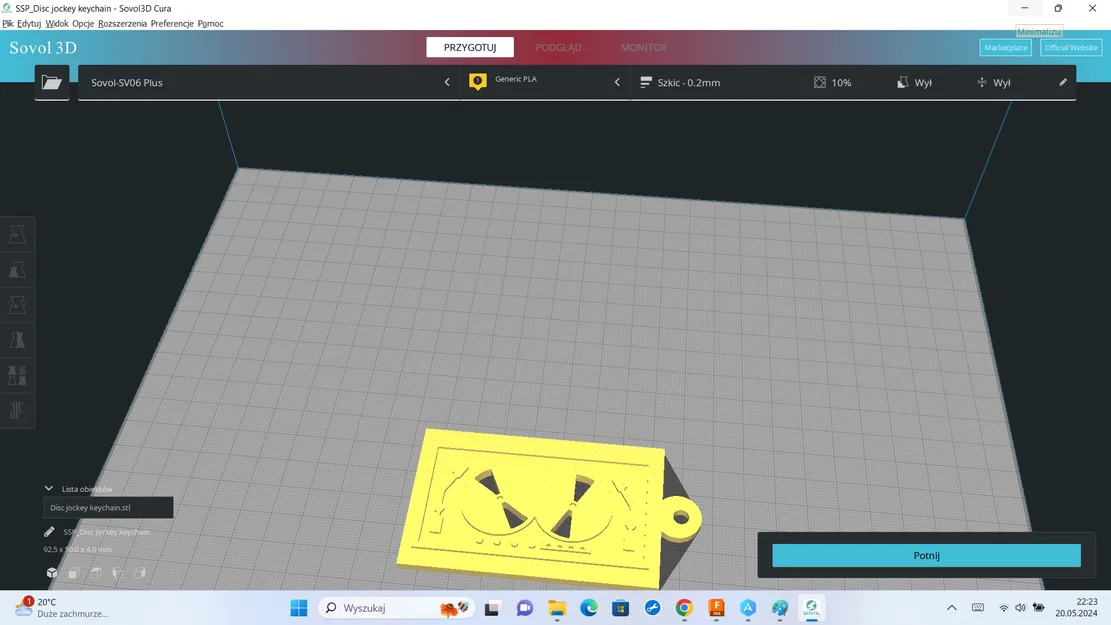The image size is (1111, 625).
Task: Open File Explorer from taskbar
Action: pyautogui.click(x=557, y=608)
